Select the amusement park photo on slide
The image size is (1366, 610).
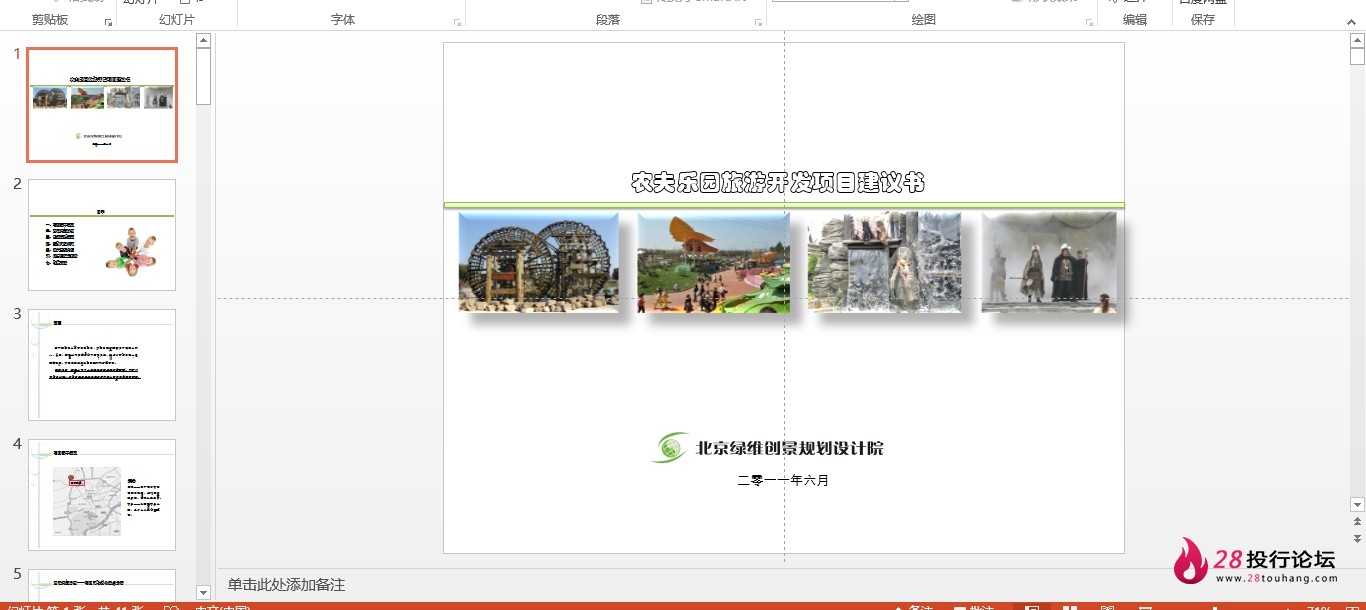pyautogui.click(x=713, y=262)
